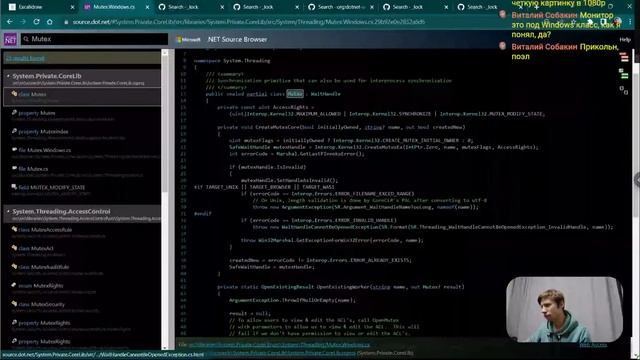Click the class icon beside MutexAccessRule
The height and width of the screenshot is (360, 640).
14,229
